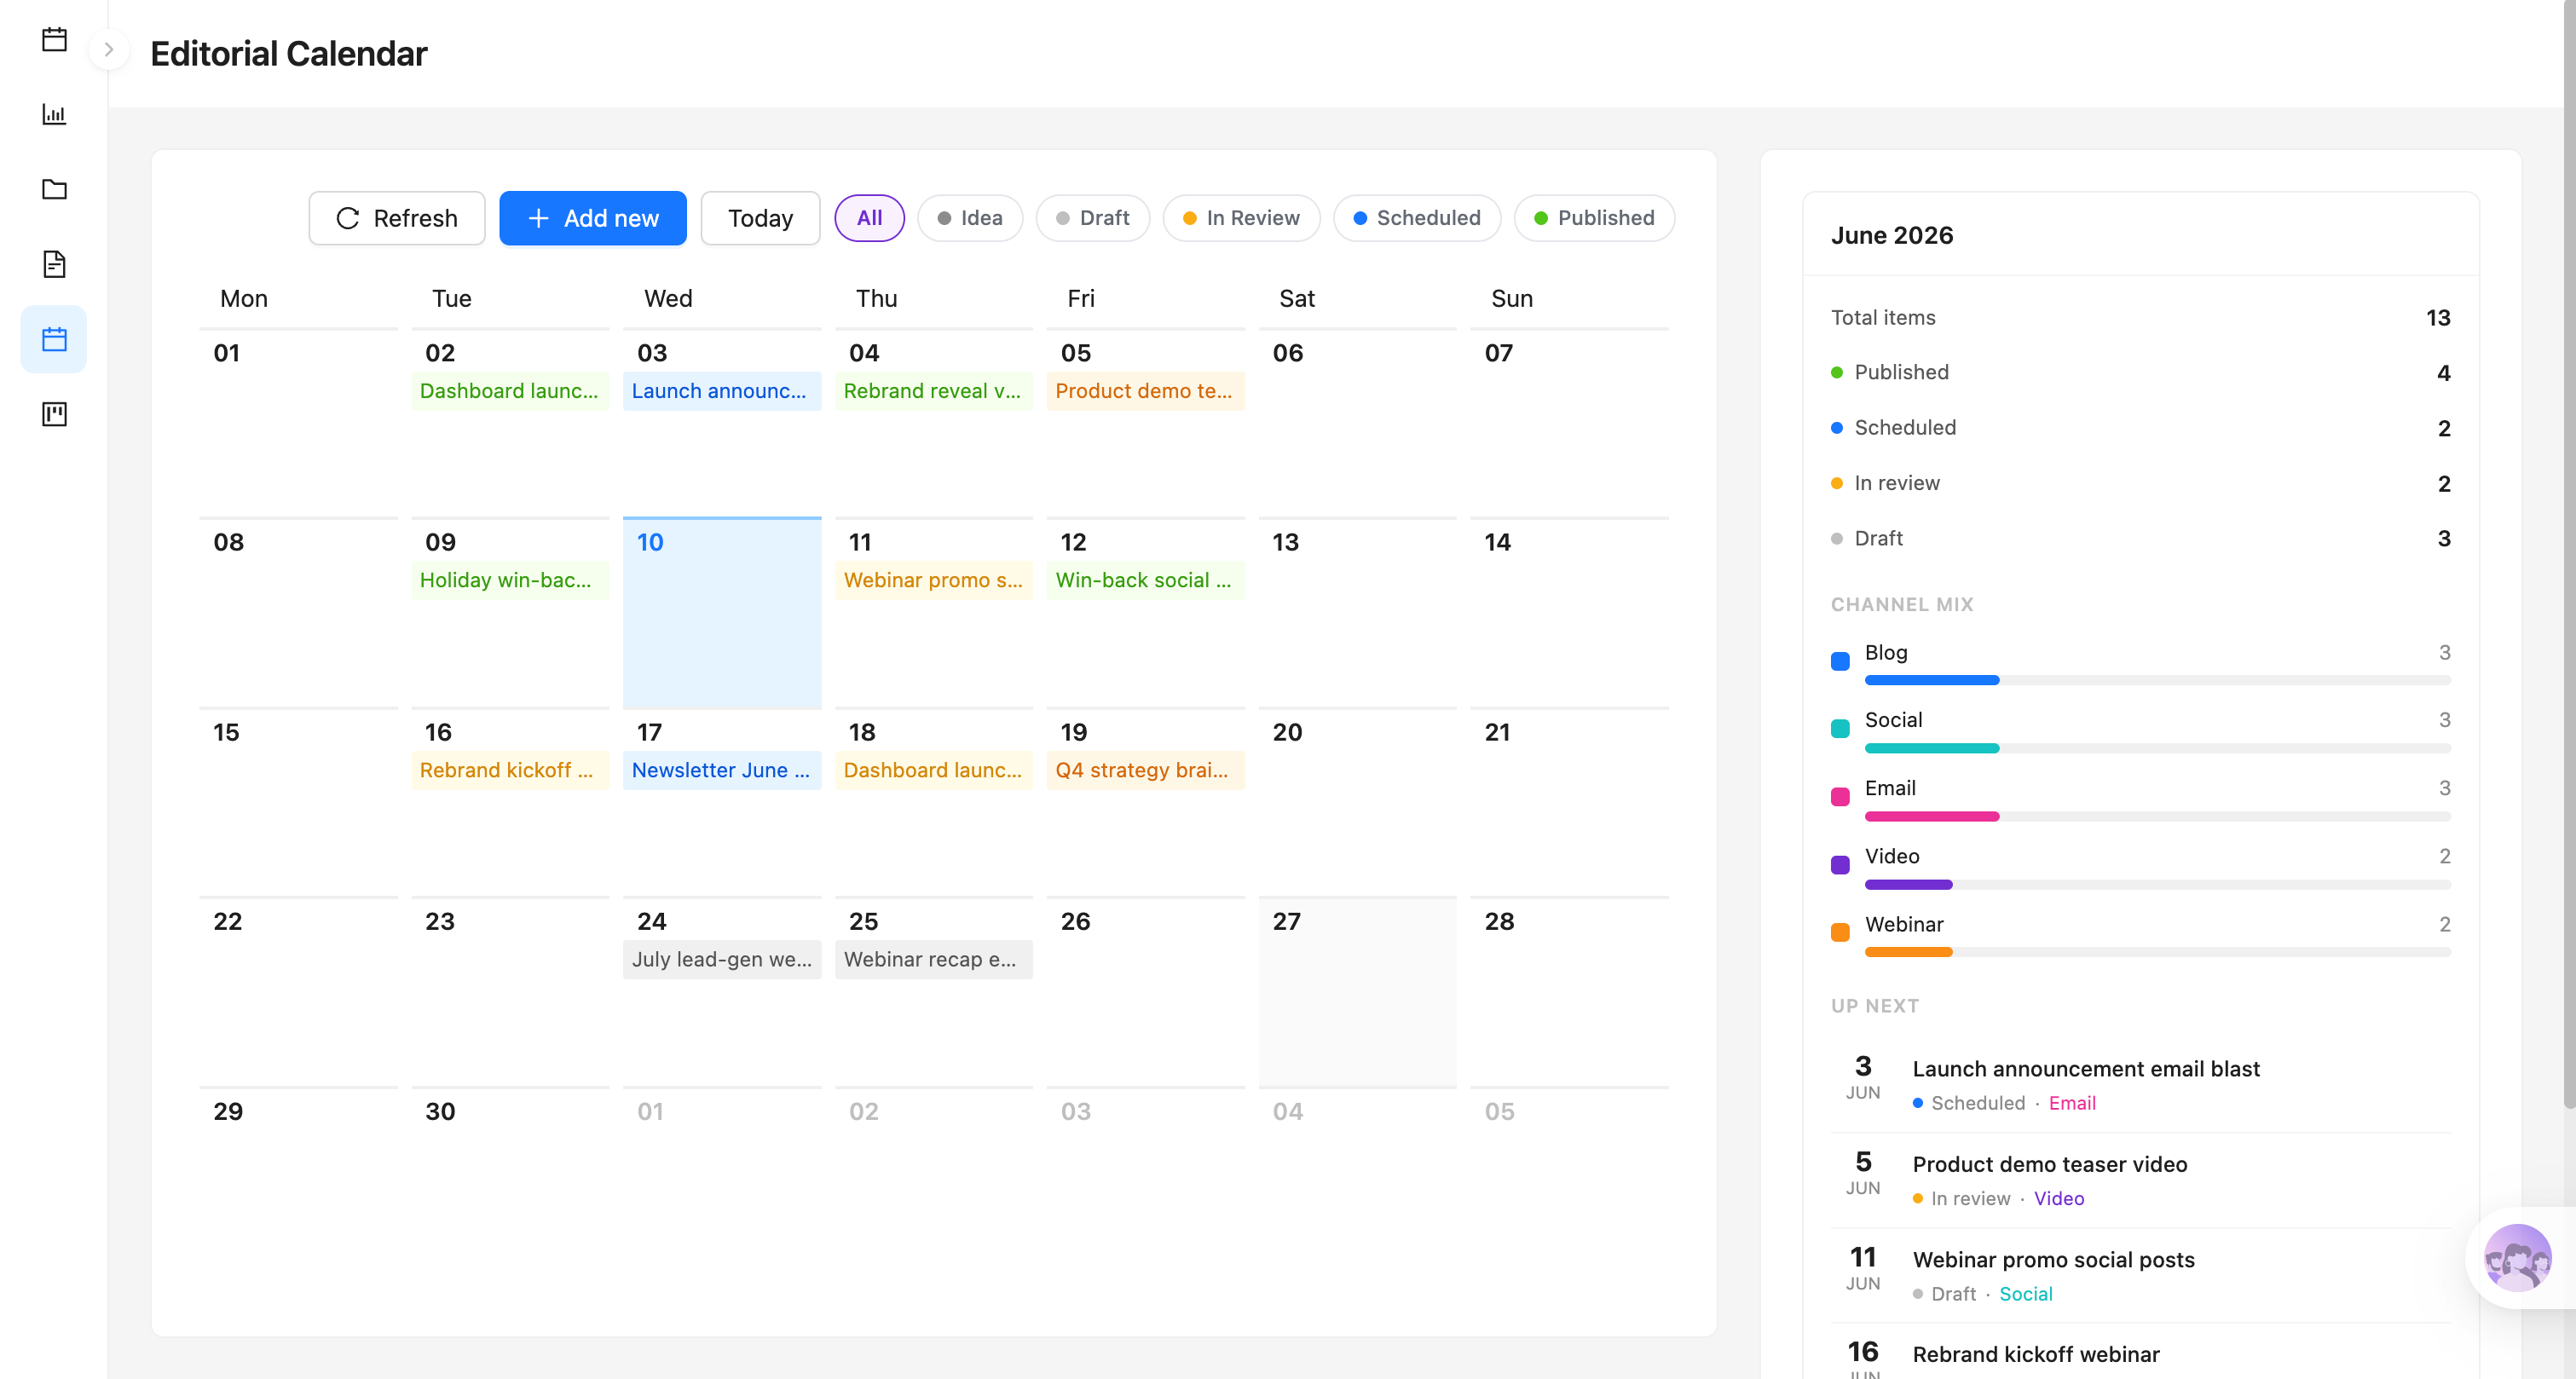Select the All filter chip

(869, 218)
